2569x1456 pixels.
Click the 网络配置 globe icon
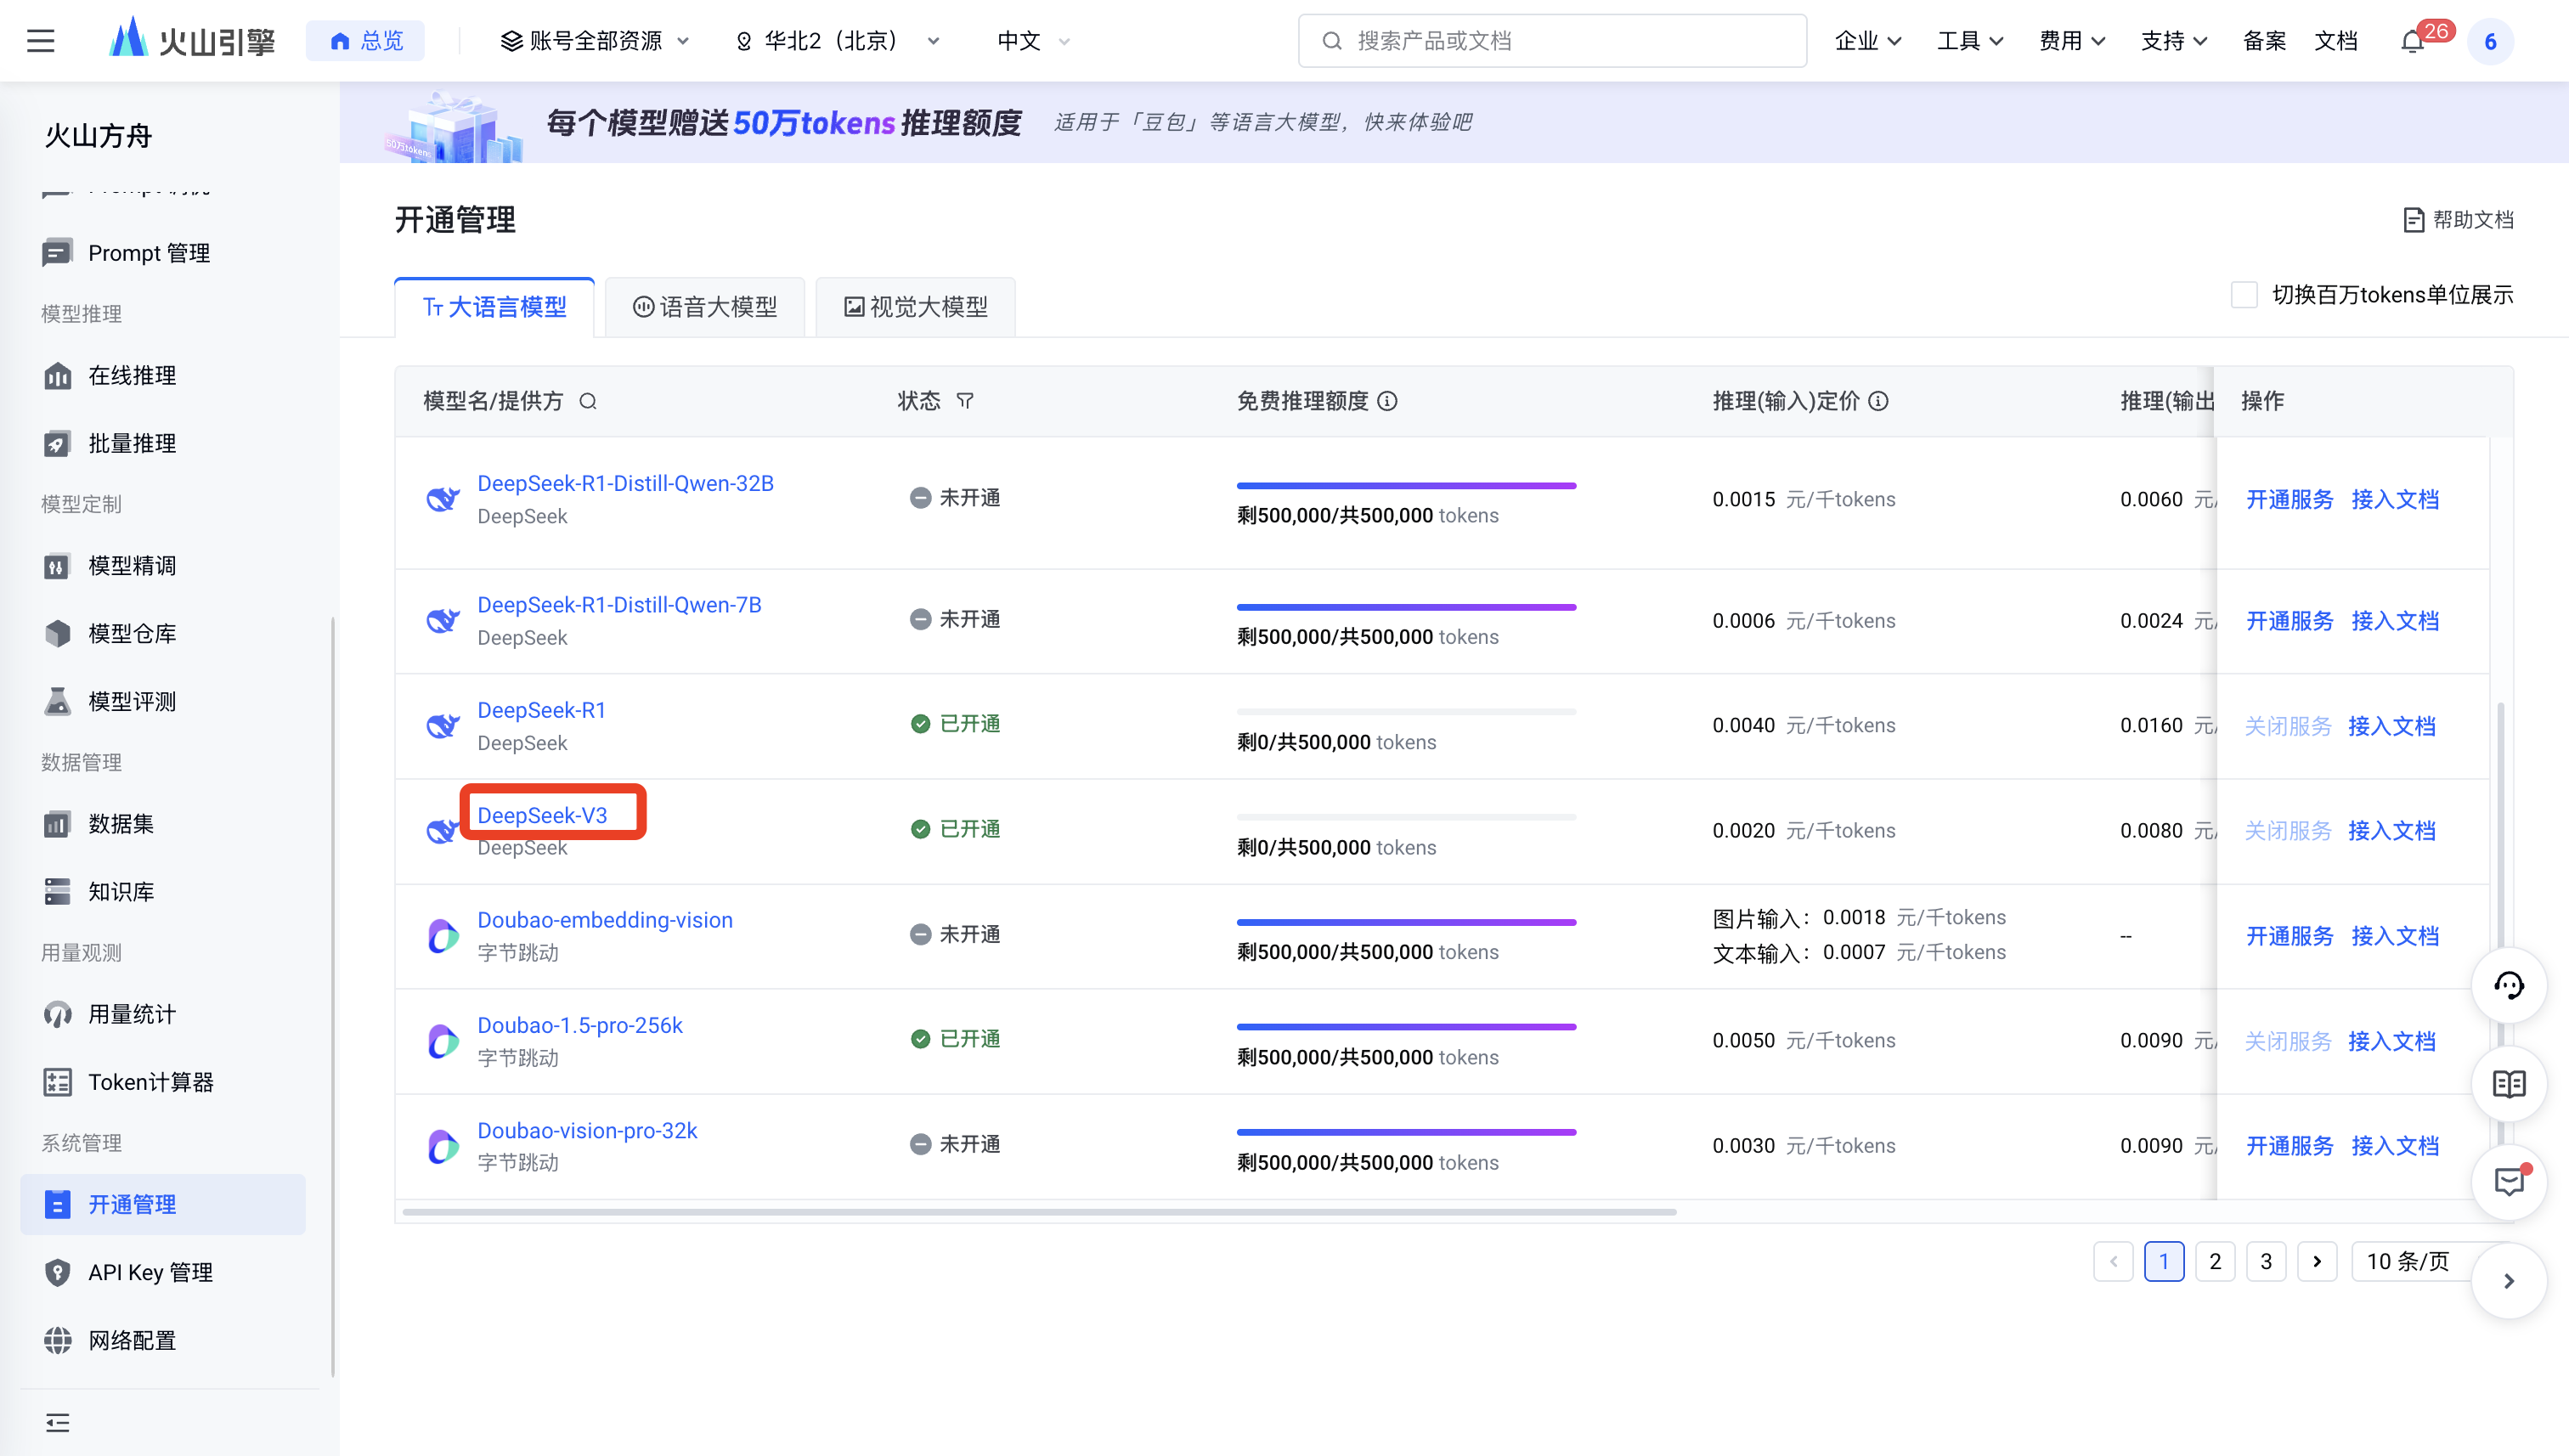(57, 1340)
